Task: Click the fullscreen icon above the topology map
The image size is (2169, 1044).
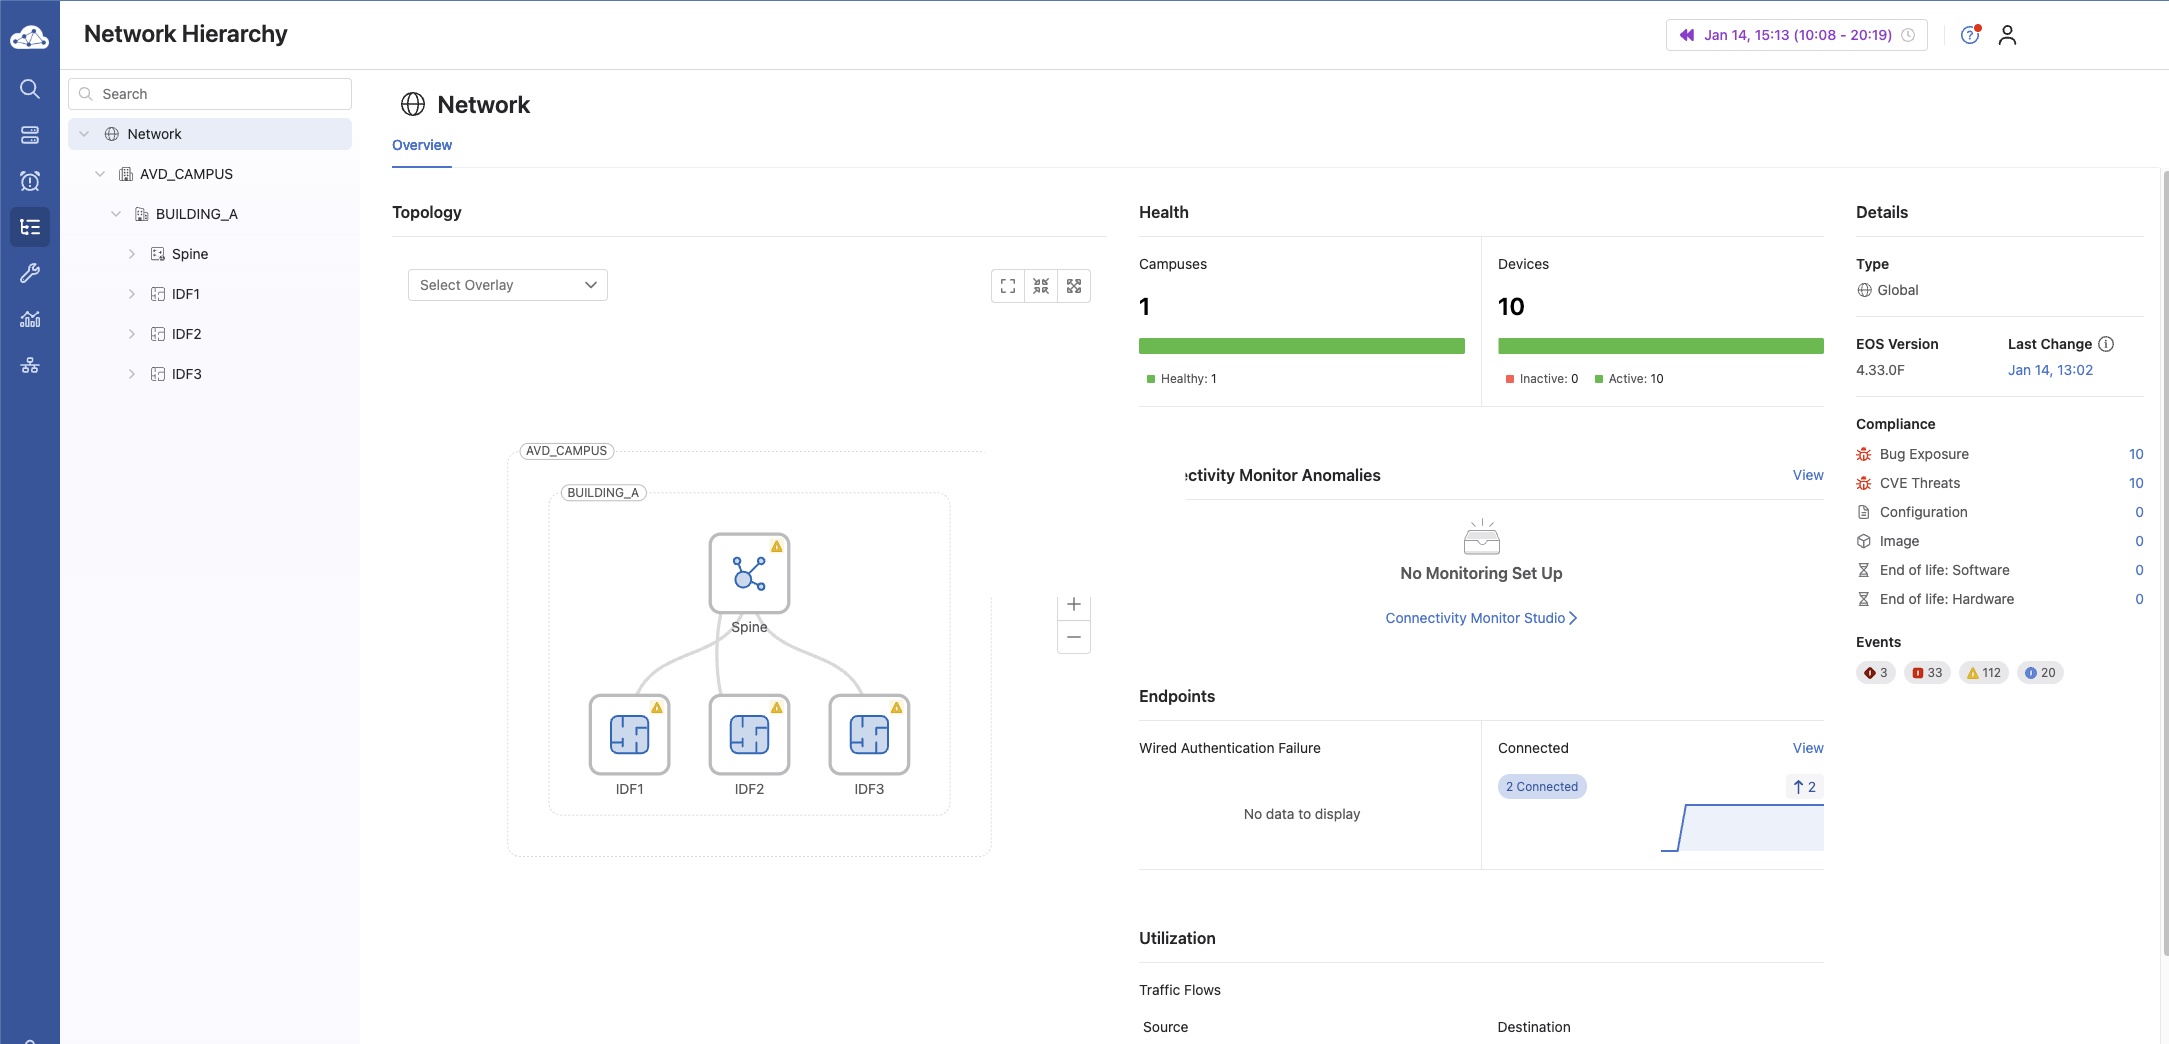Action: point(1007,285)
